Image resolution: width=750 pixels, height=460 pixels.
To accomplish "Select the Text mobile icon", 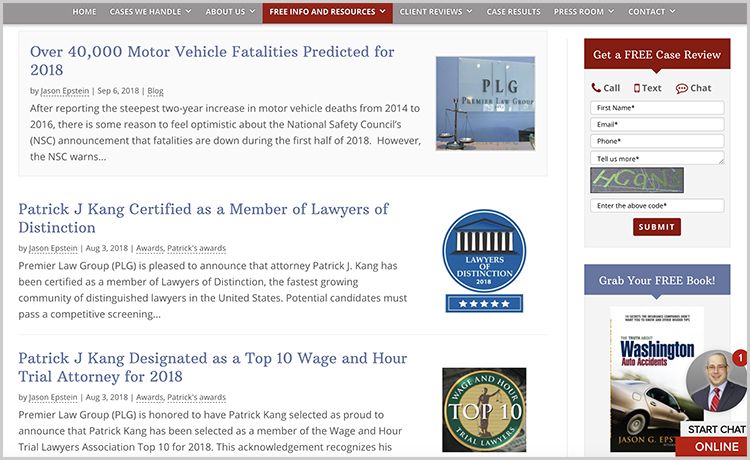I will coord(637,88).
